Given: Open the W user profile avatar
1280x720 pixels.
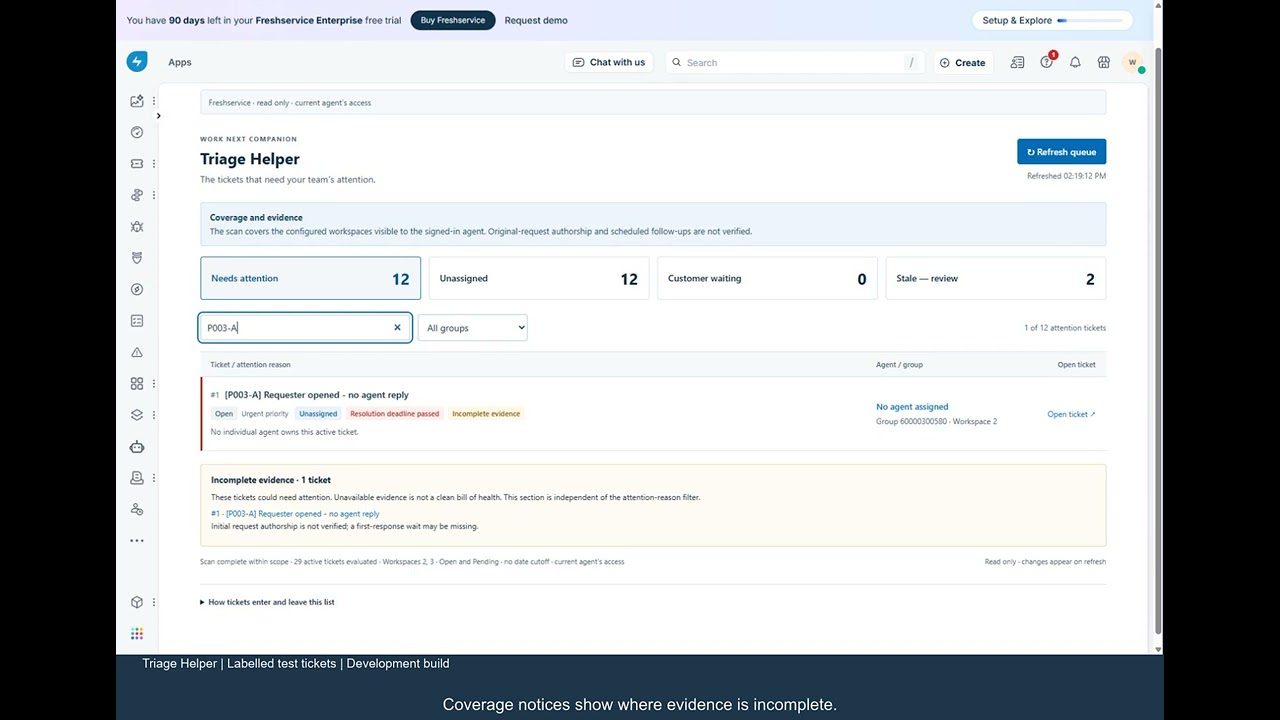Looking at the screenshot, I should pyautogui.click(x=1132, y=62).
